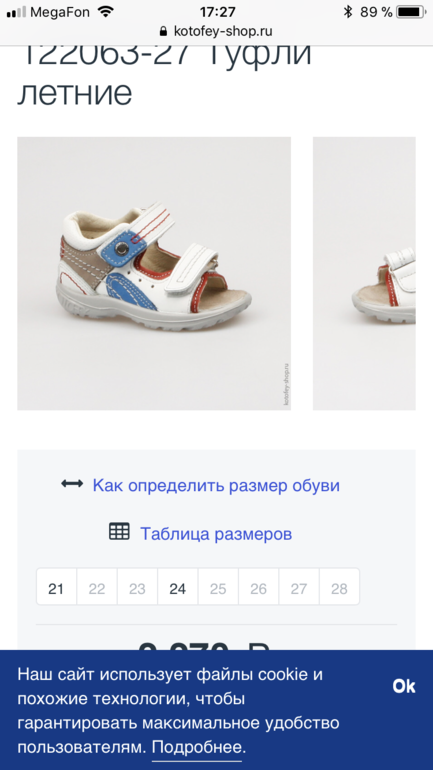
Task: Tap the 17:27 clock in status bar
Action: [x=217, y=12]
